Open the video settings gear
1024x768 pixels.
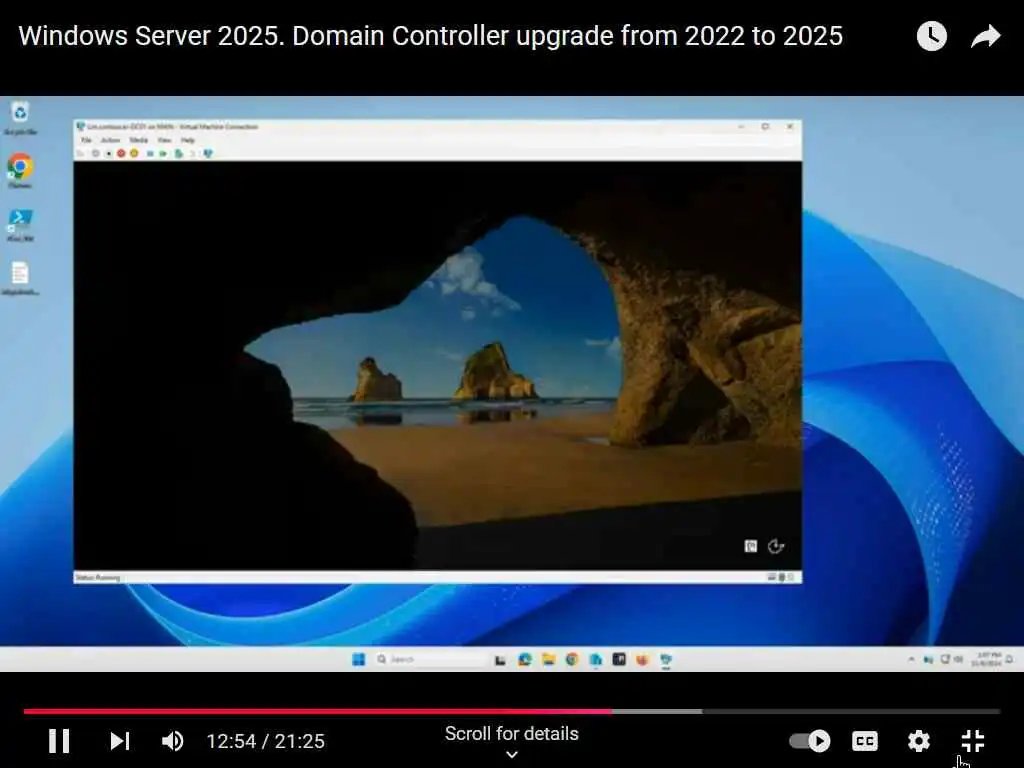click(x=919, y=741)
